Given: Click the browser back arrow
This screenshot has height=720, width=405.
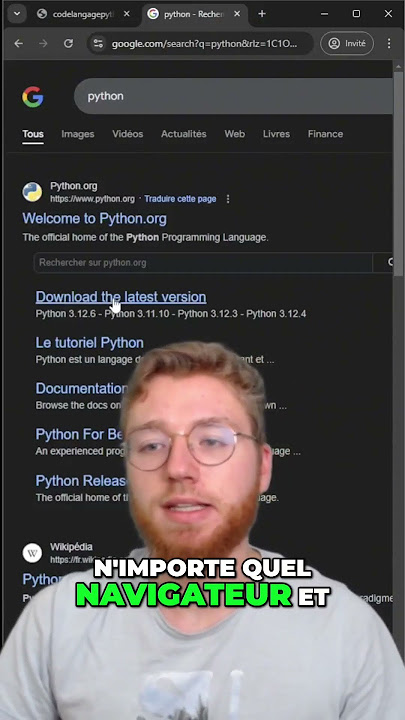Looking at the screenshot, I should coord(18,44).
